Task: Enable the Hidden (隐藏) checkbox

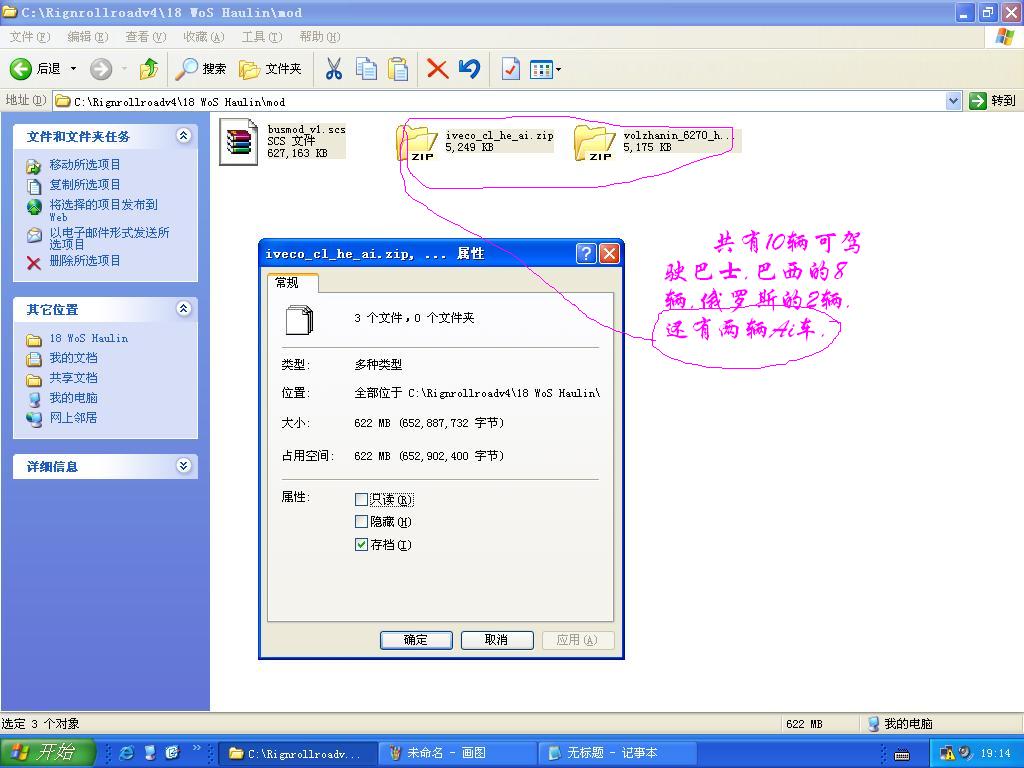Action: 362,522
